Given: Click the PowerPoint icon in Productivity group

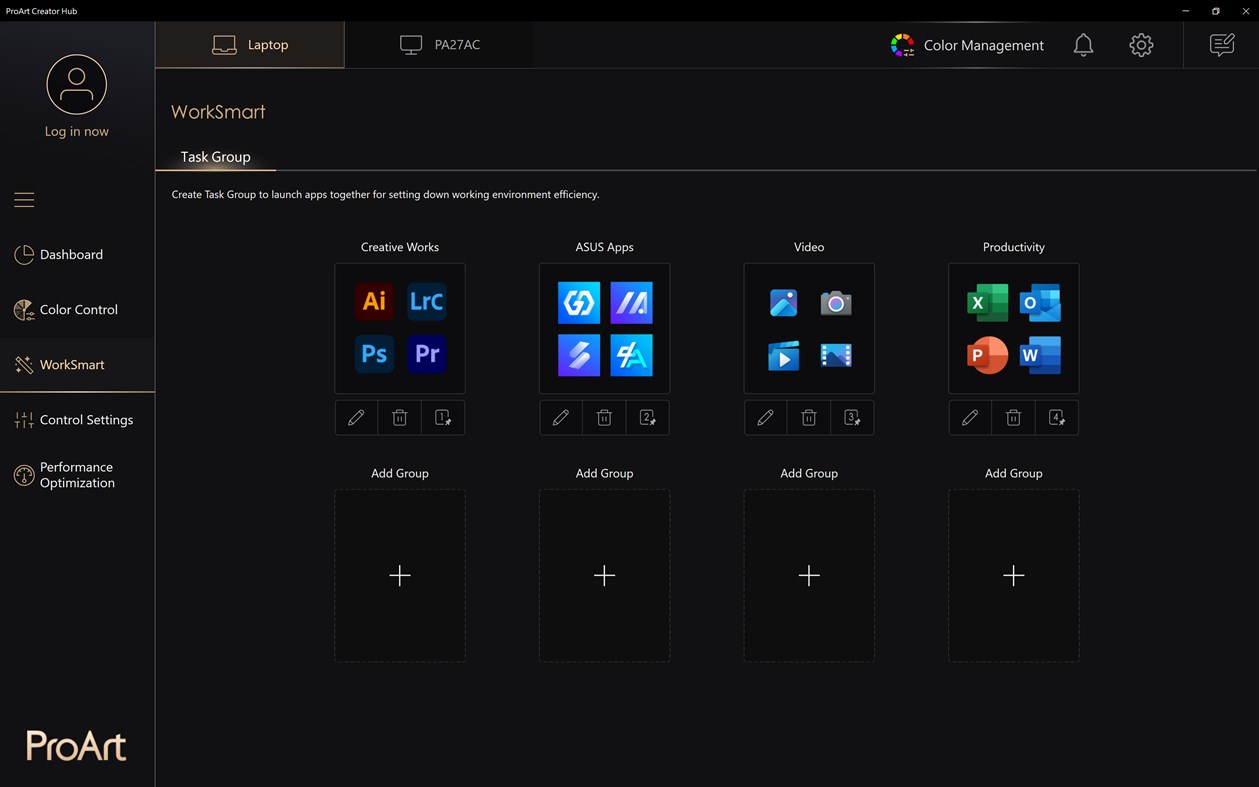Looking at the screenshot, I should (x=987, y=355).
